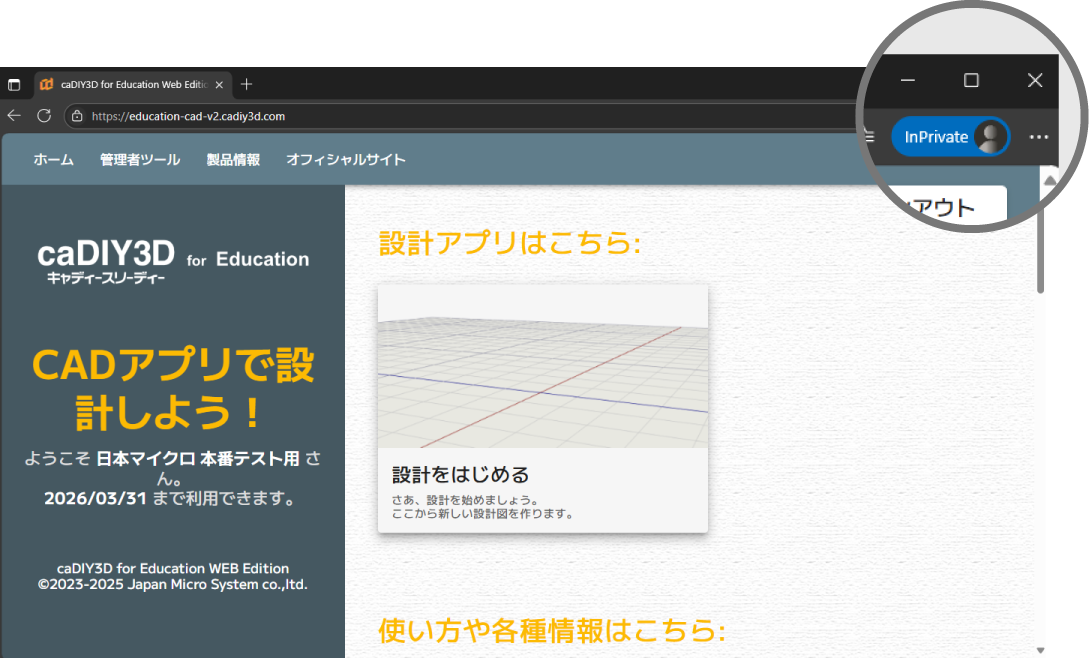Viewport: 1089px width, 658px height.
Task: Open a new browser tab
Action: (x=247, y=84)
